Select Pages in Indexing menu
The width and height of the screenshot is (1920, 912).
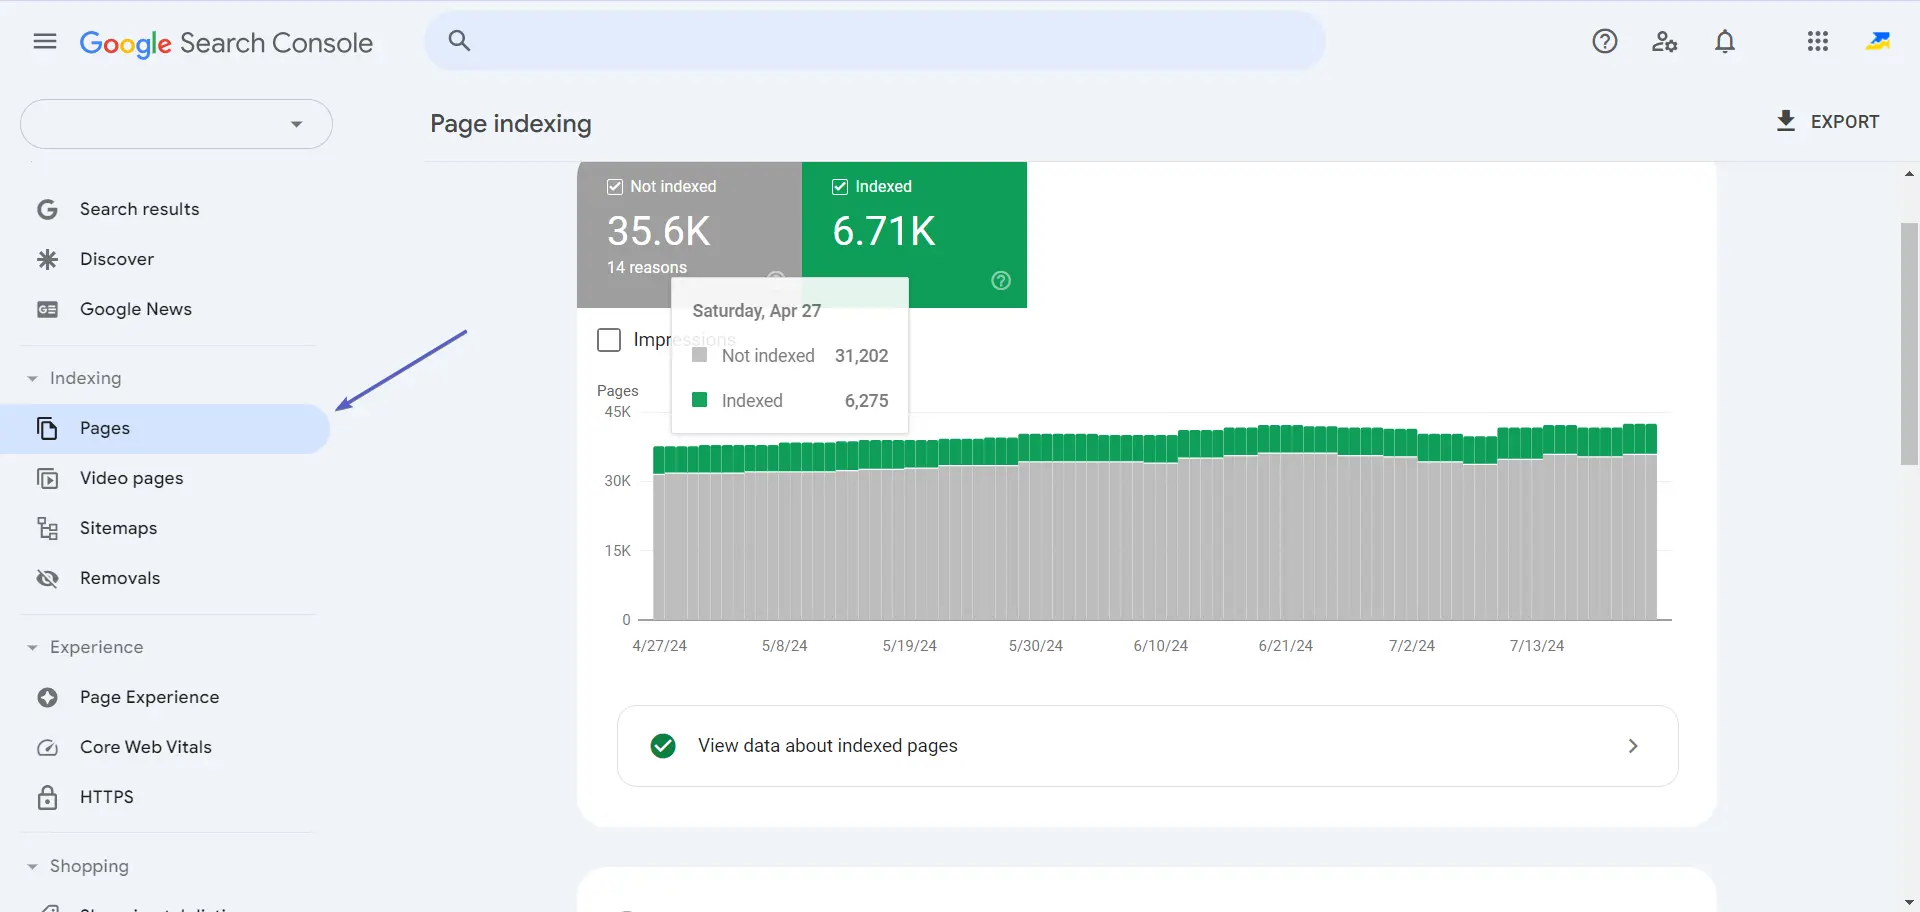[x=164, y=428]
